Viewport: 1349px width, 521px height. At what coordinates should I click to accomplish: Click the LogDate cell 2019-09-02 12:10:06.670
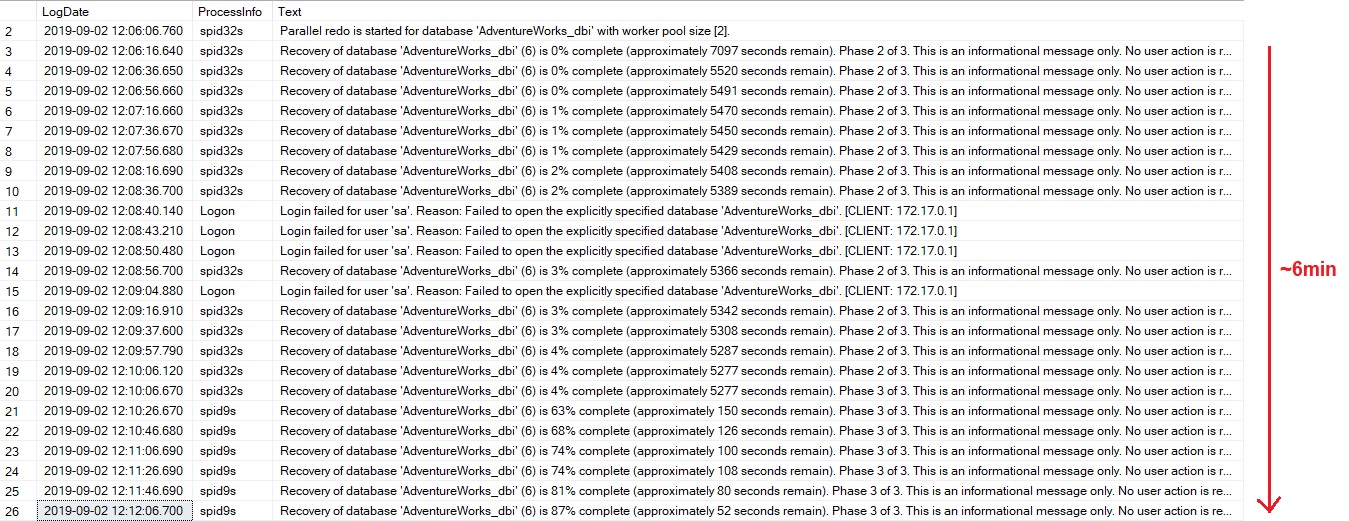pos(113,391)
